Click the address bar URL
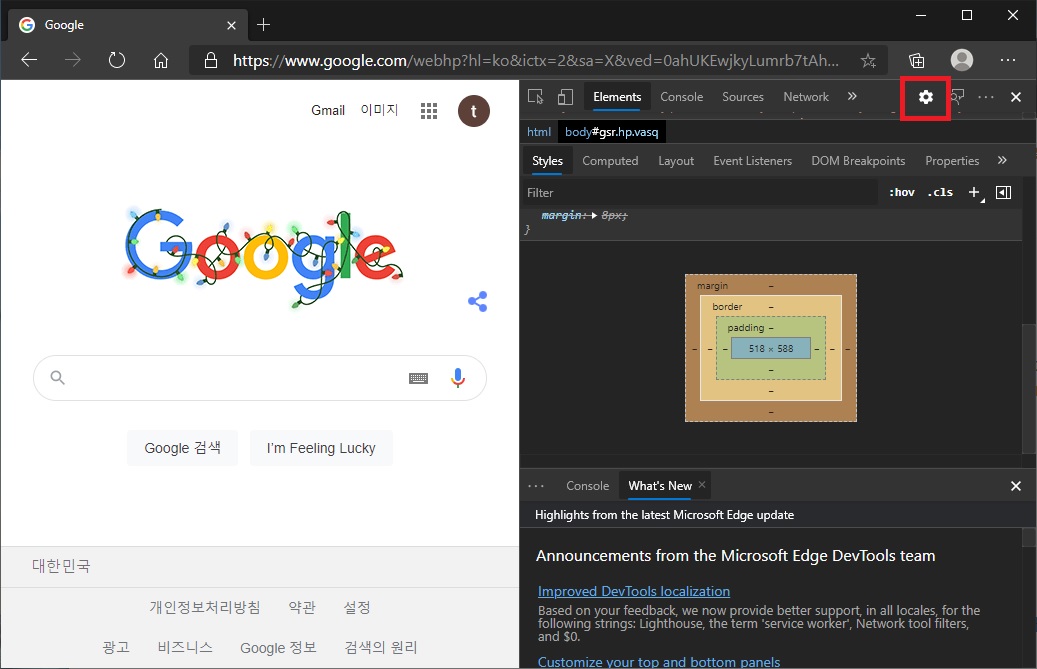This screenshot has width=1037, height=669. click(x=536, y=61)
